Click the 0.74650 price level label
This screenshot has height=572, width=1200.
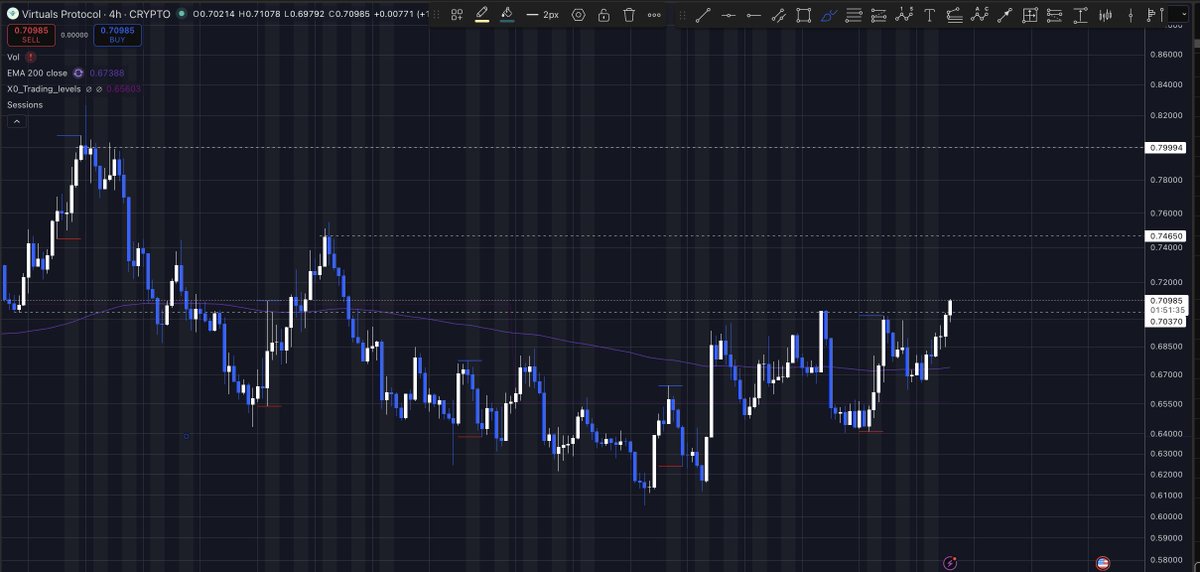1167,236
